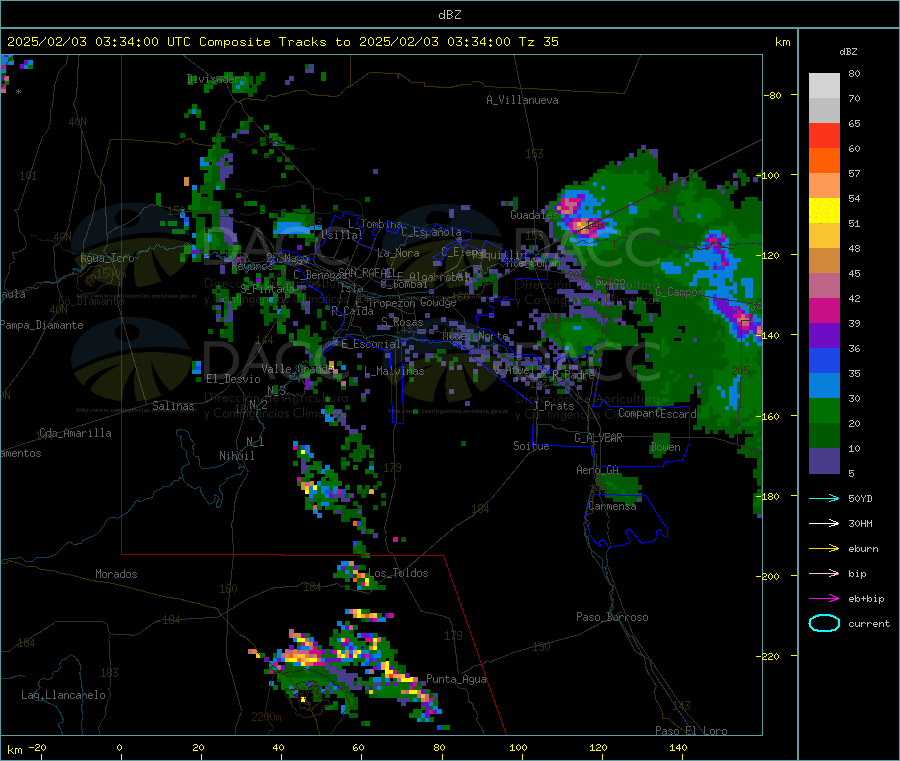Click the magenta eb+bip arrow legend icon
This screenshot has height=761, width=900.
824,598
